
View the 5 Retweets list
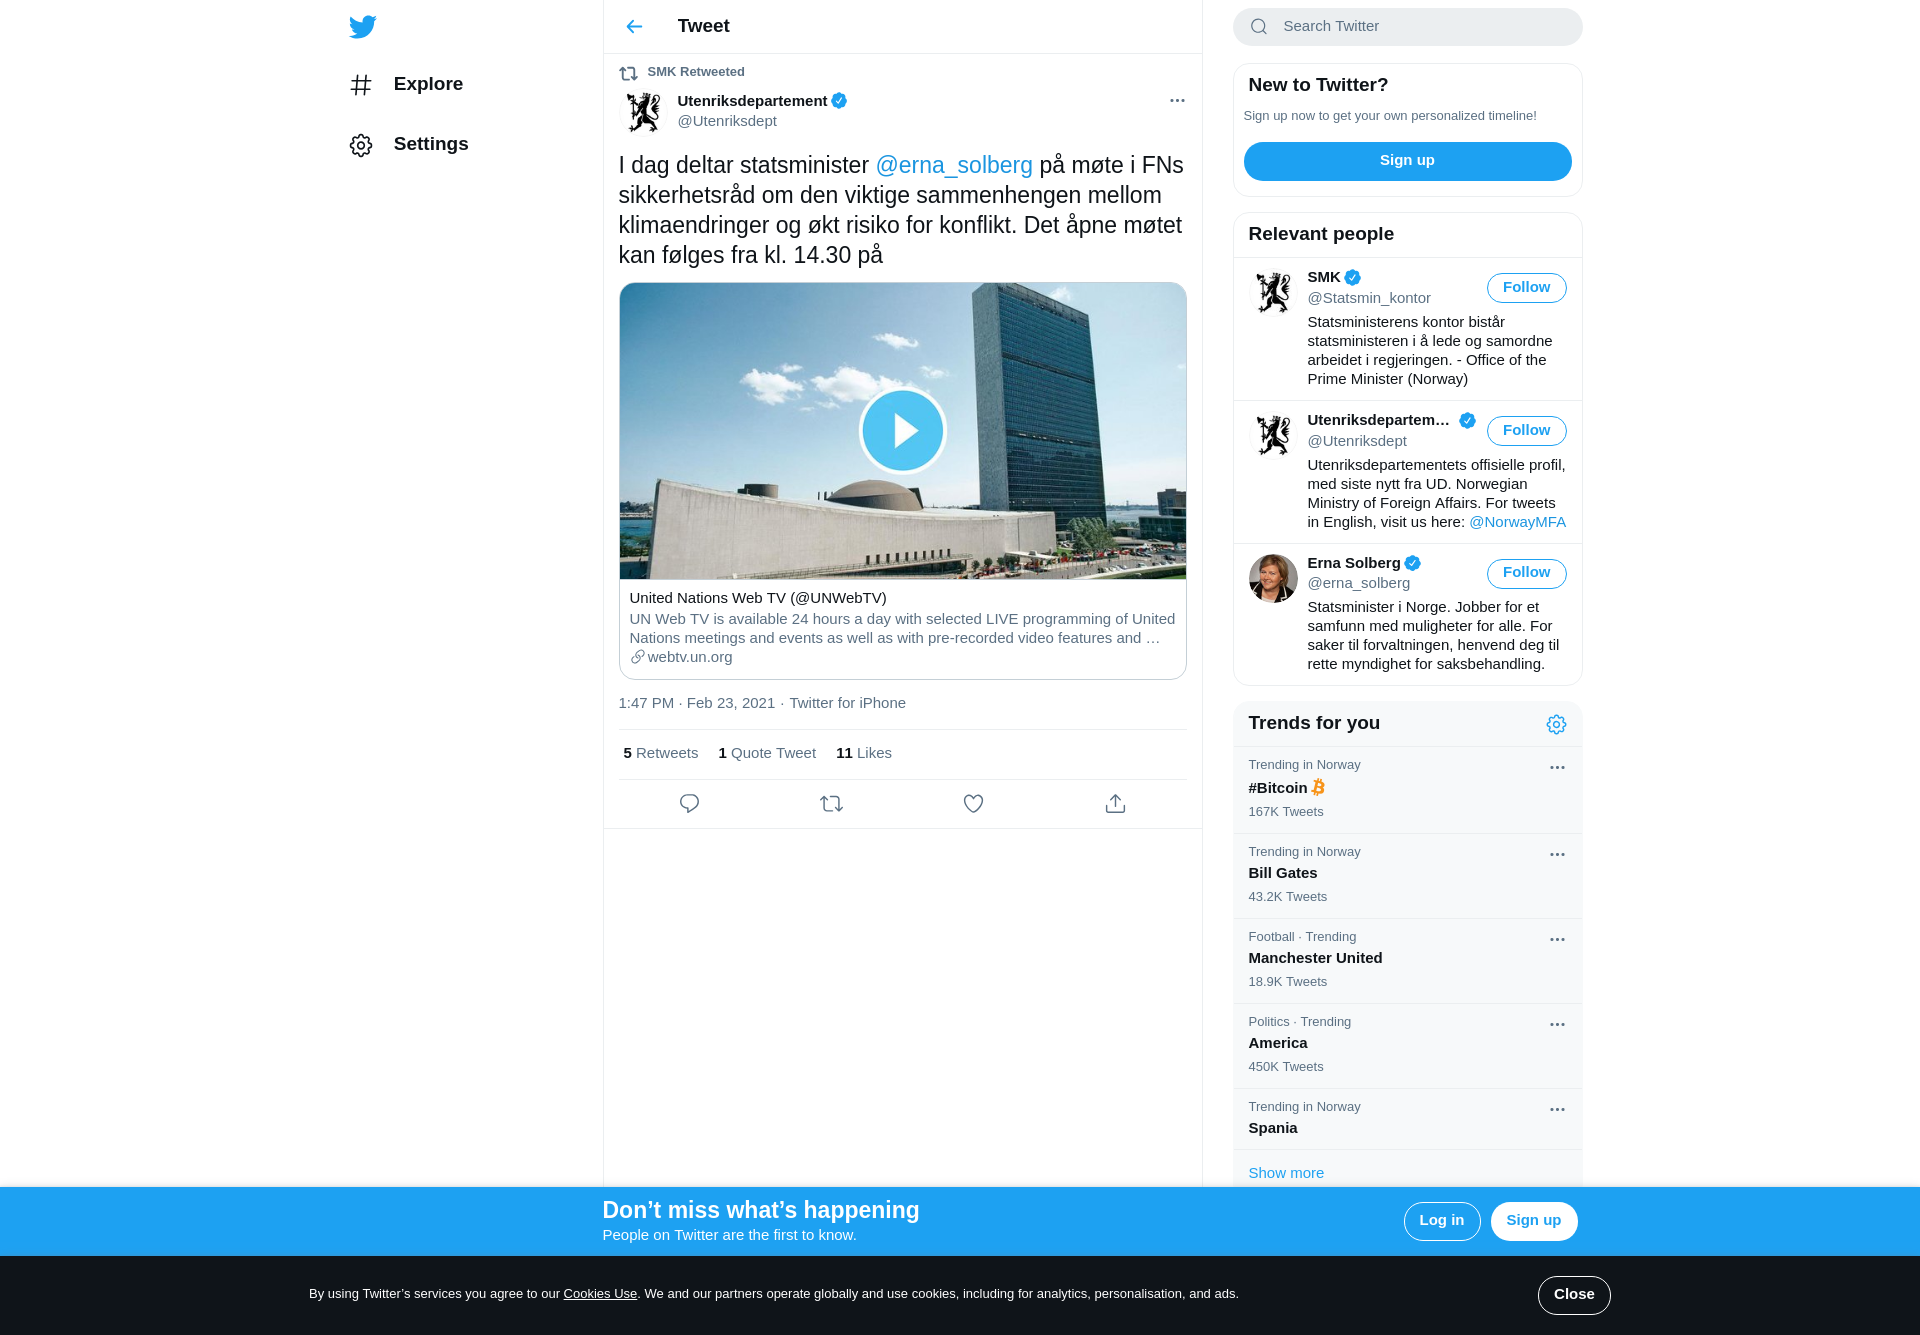coord(660,753)
